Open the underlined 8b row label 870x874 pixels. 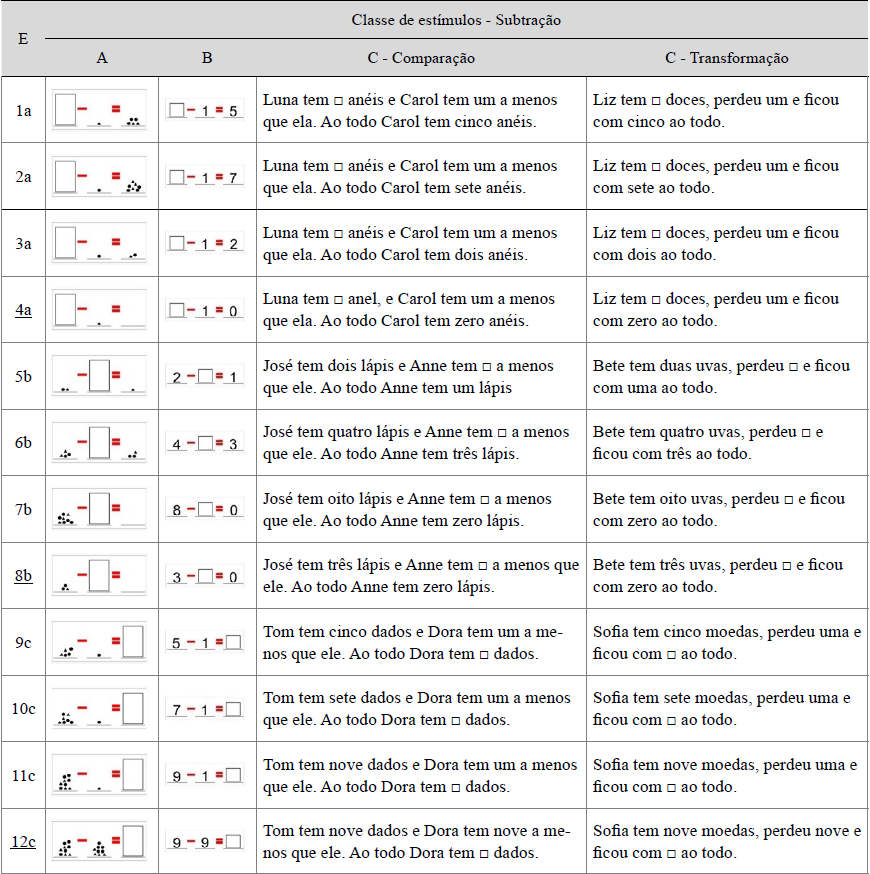tap(23, 576)
